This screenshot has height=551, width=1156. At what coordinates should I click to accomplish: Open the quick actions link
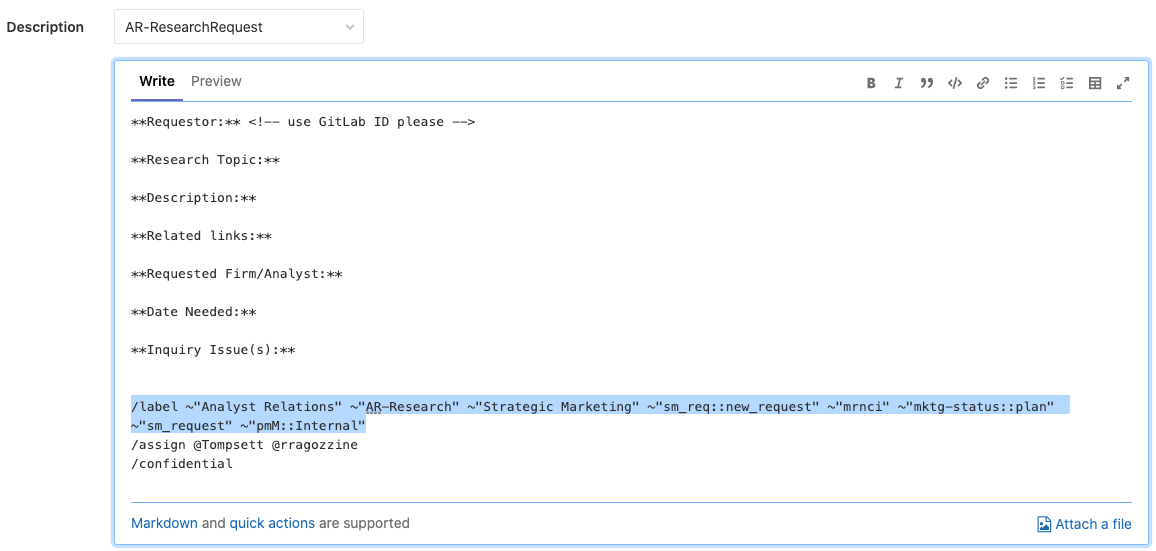coord(272,523)
